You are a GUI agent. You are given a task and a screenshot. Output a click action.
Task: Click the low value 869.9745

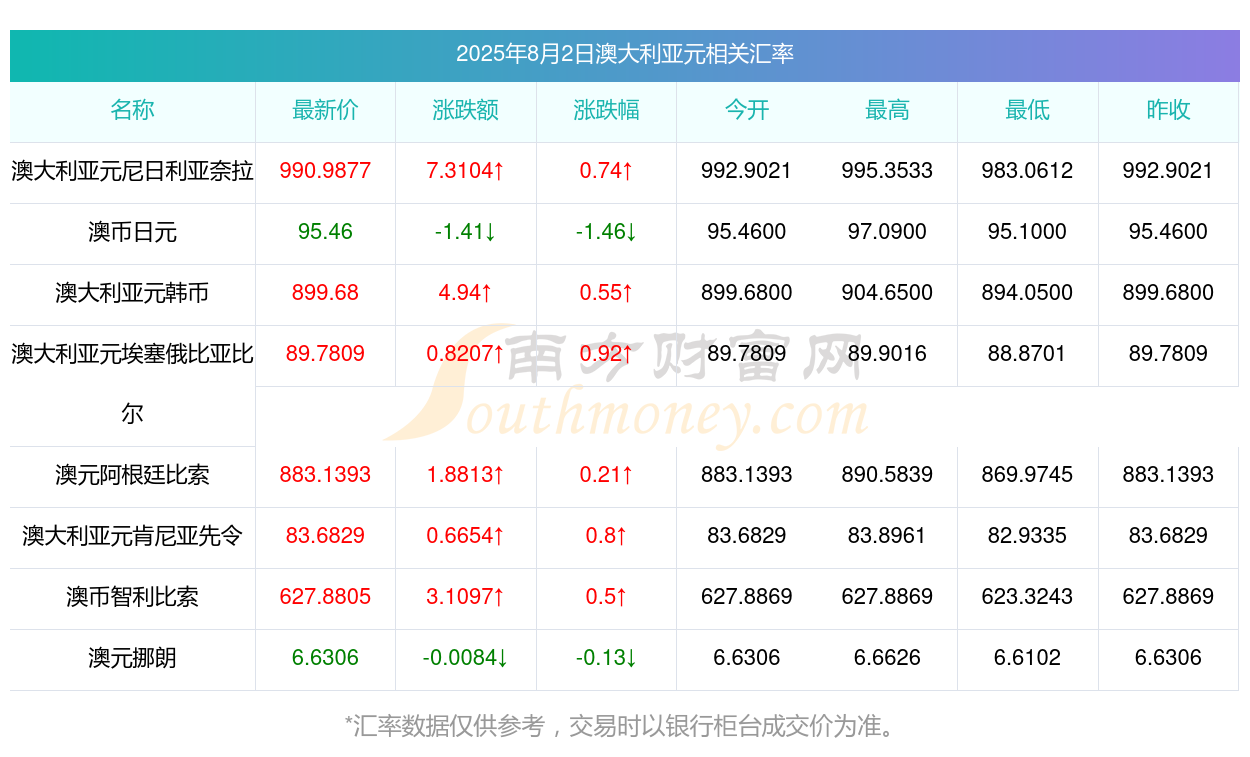[x=1028, y=475]
